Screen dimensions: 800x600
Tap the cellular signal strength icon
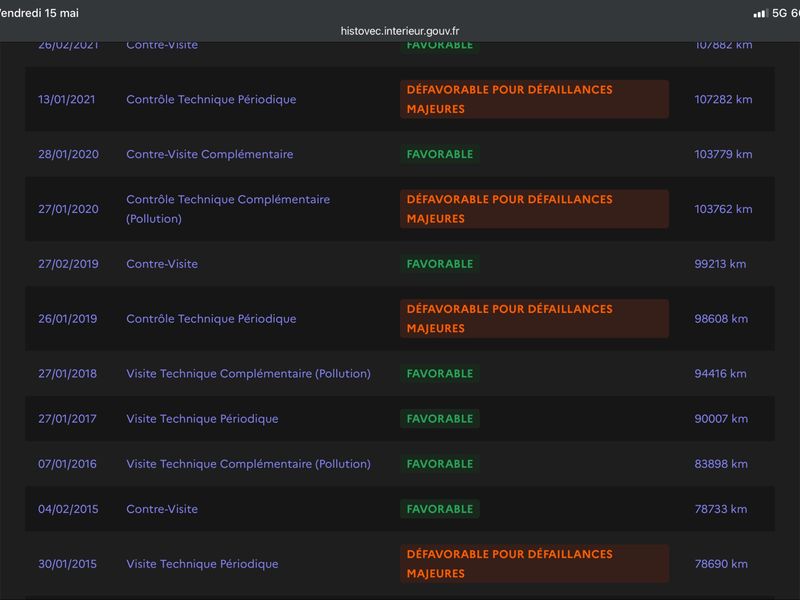(761, 13)
